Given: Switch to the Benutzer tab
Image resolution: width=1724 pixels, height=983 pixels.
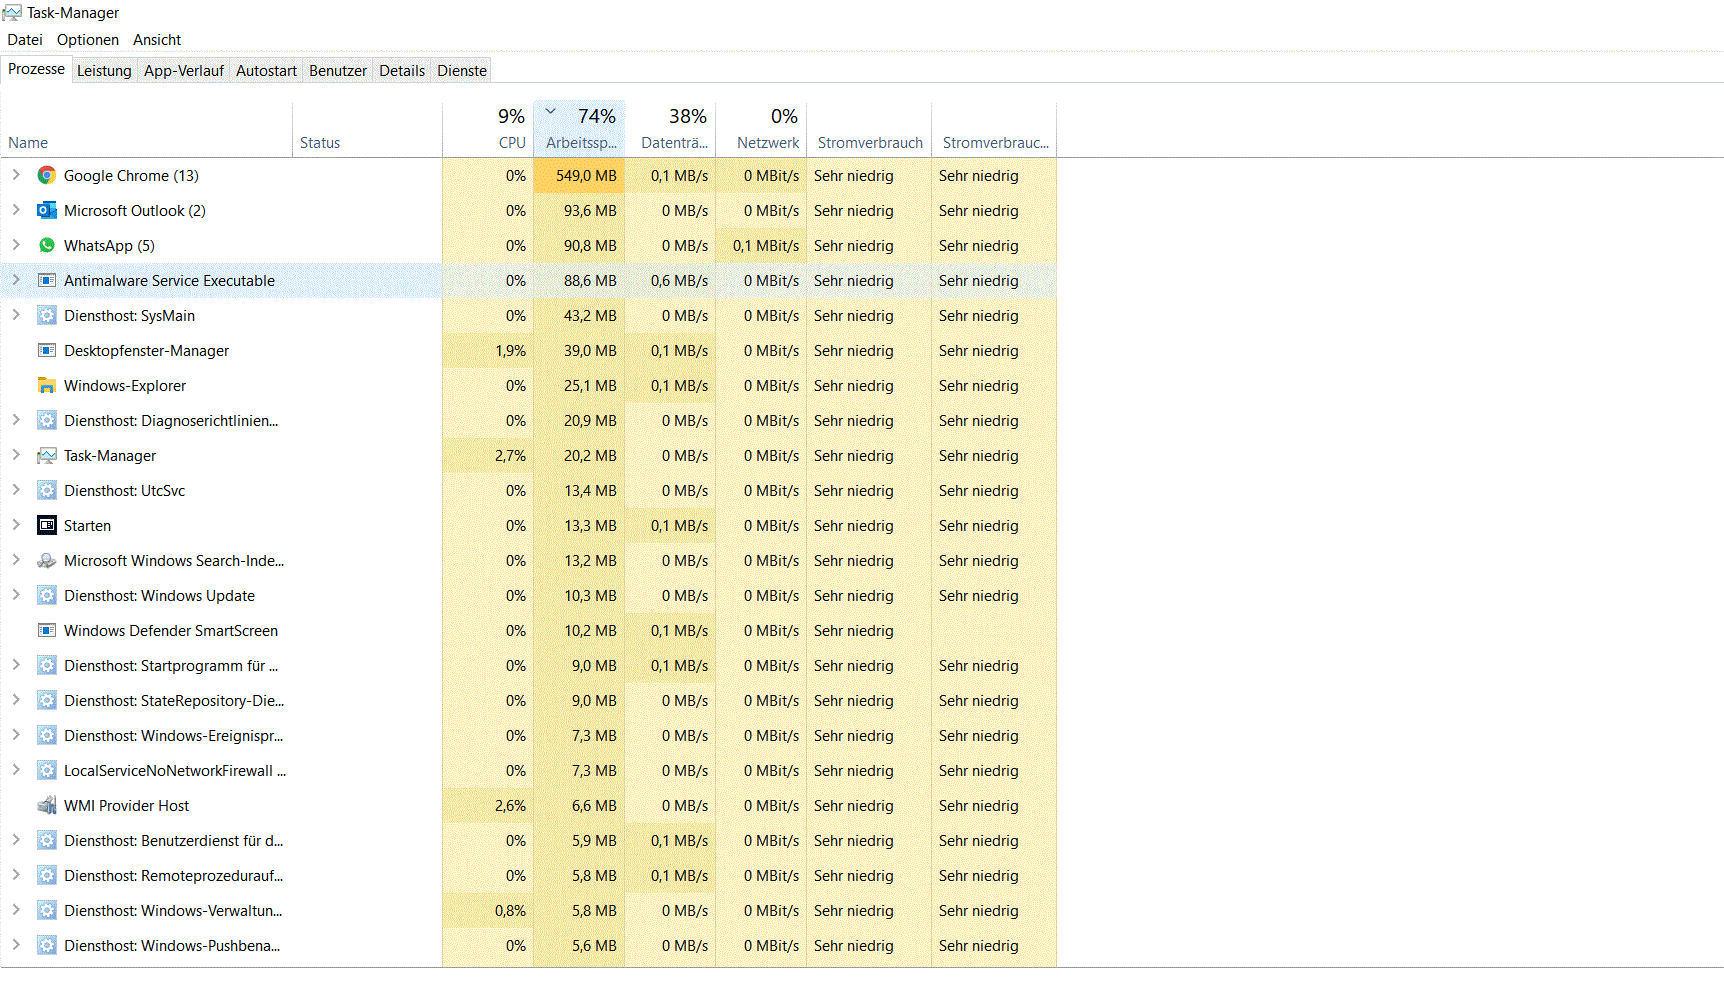Looking at the screenshot, I should coord(338,71).
